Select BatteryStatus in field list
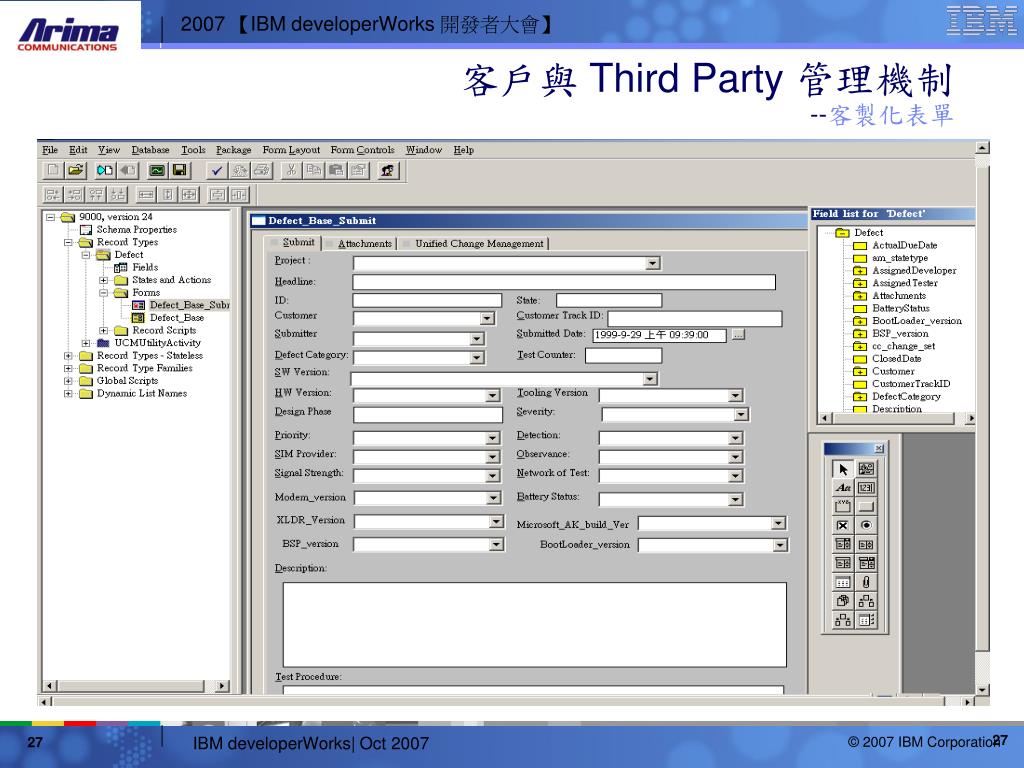The image size is (1024, 768). (901, 308)
